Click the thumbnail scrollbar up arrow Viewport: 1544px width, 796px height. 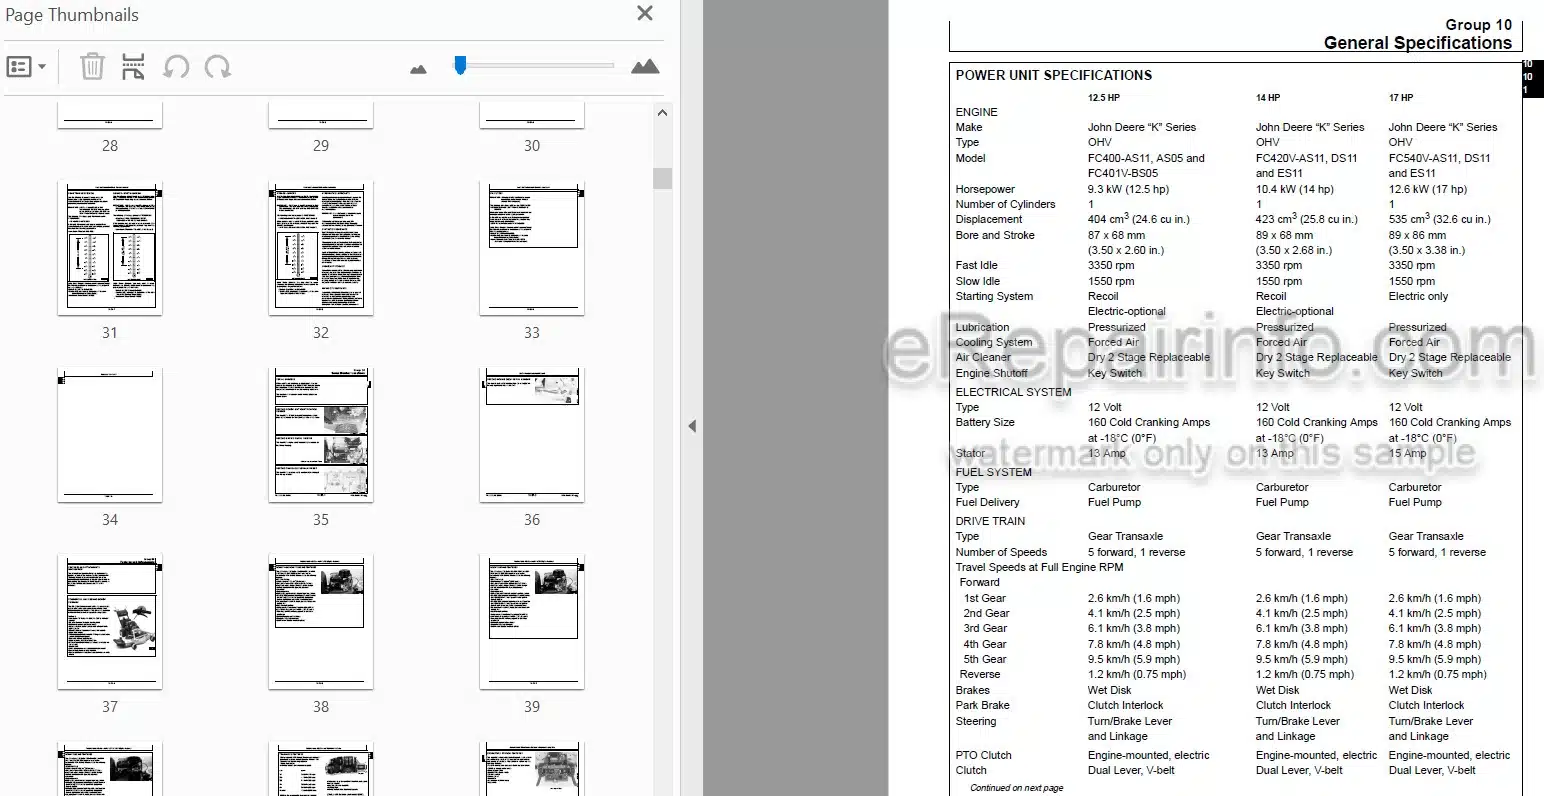[662, 113]
